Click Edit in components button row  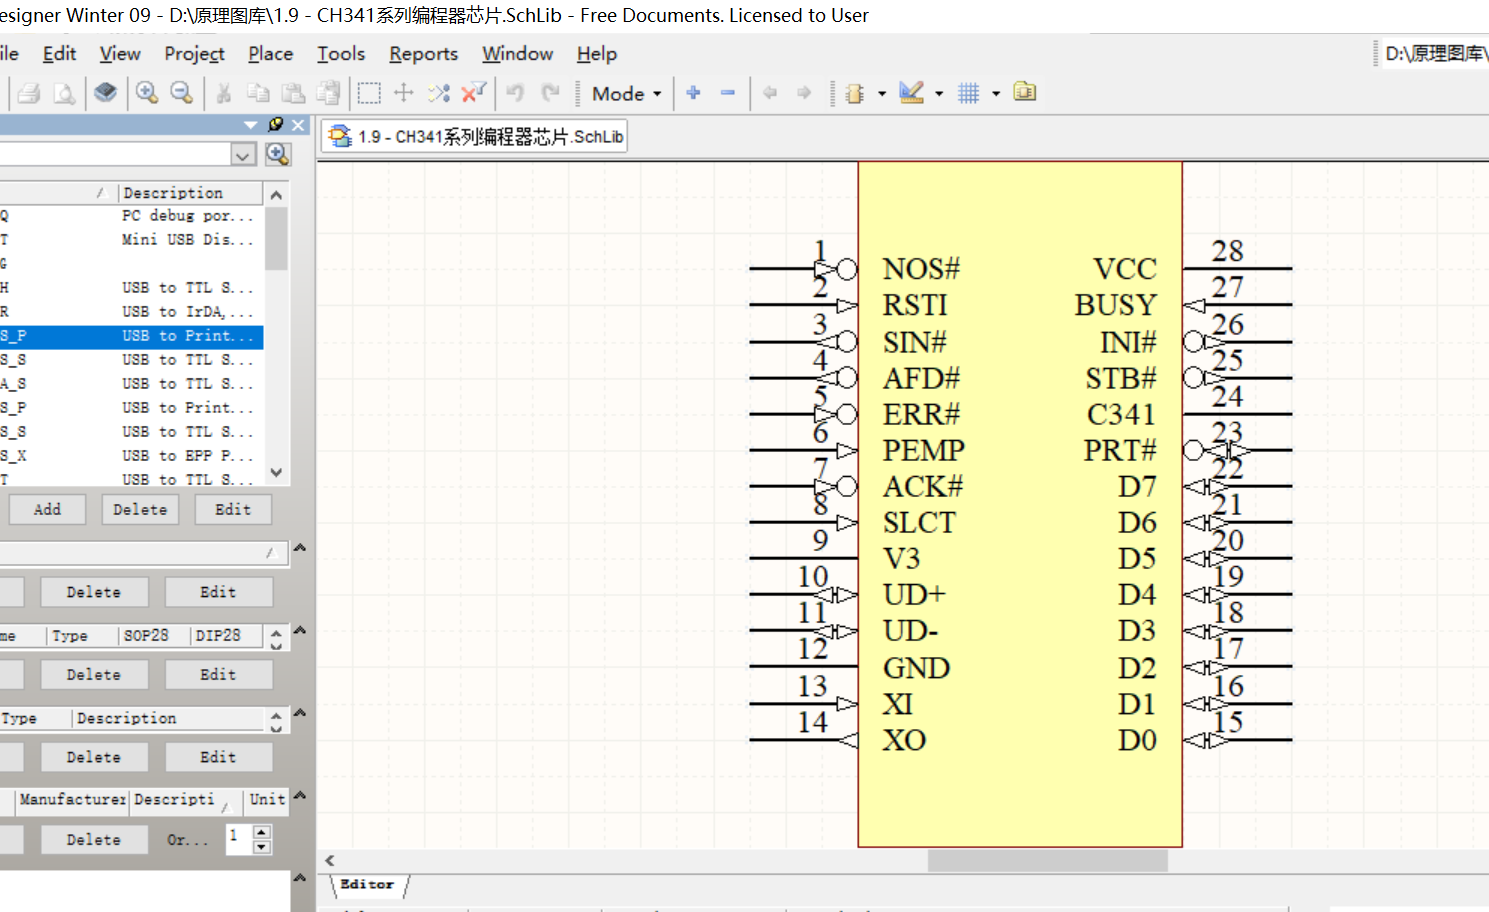[233, 510]
